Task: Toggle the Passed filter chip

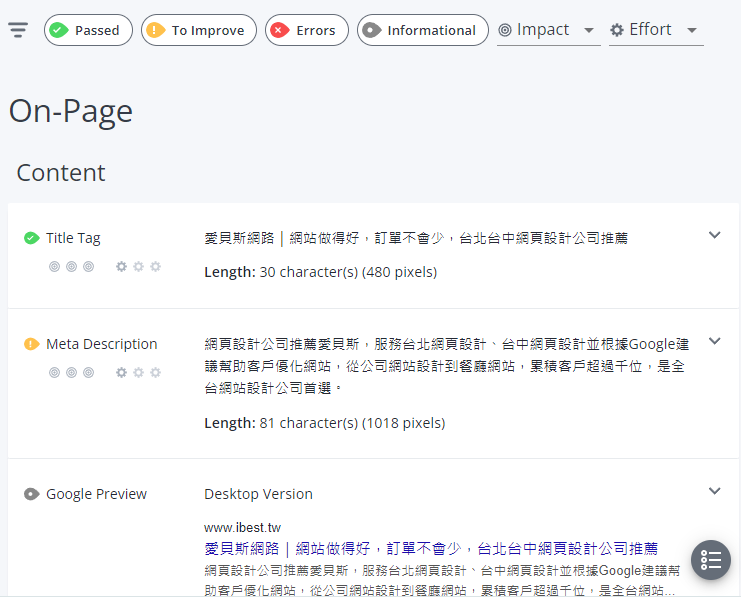Action: point(88,30)
